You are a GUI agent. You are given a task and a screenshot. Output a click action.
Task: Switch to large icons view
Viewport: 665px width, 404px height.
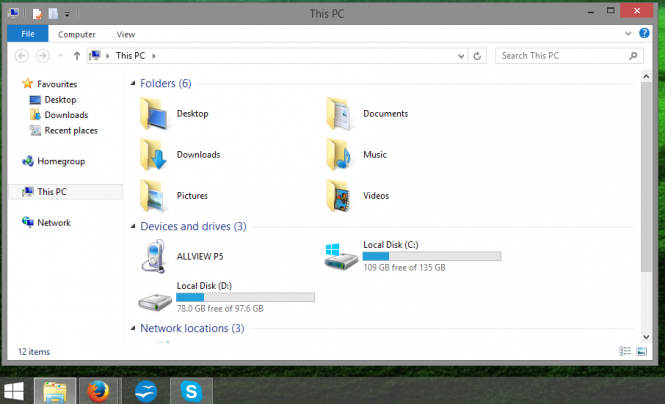coord(640,351)
